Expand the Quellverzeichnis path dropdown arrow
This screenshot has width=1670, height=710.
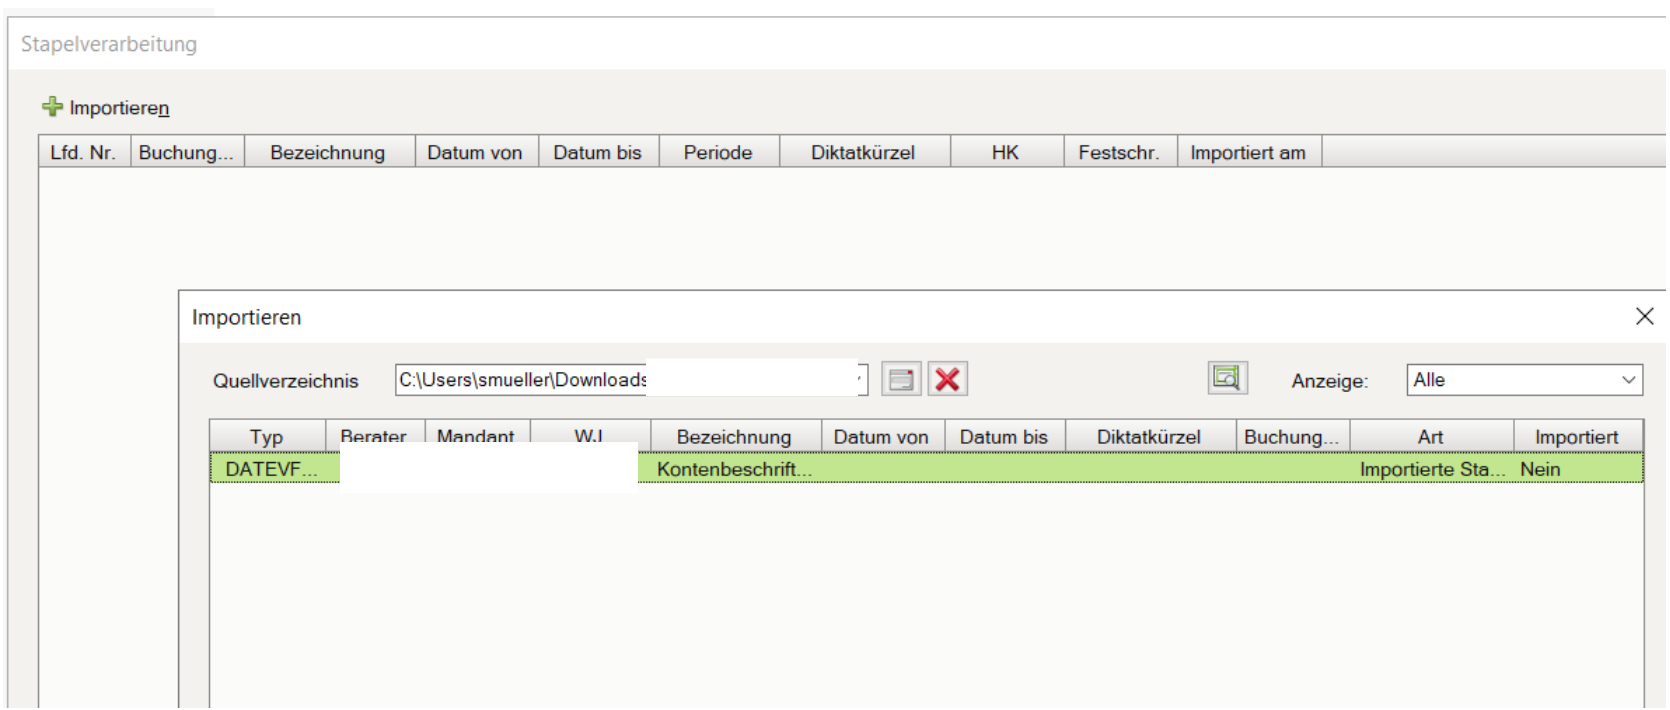tap(861, 380)
